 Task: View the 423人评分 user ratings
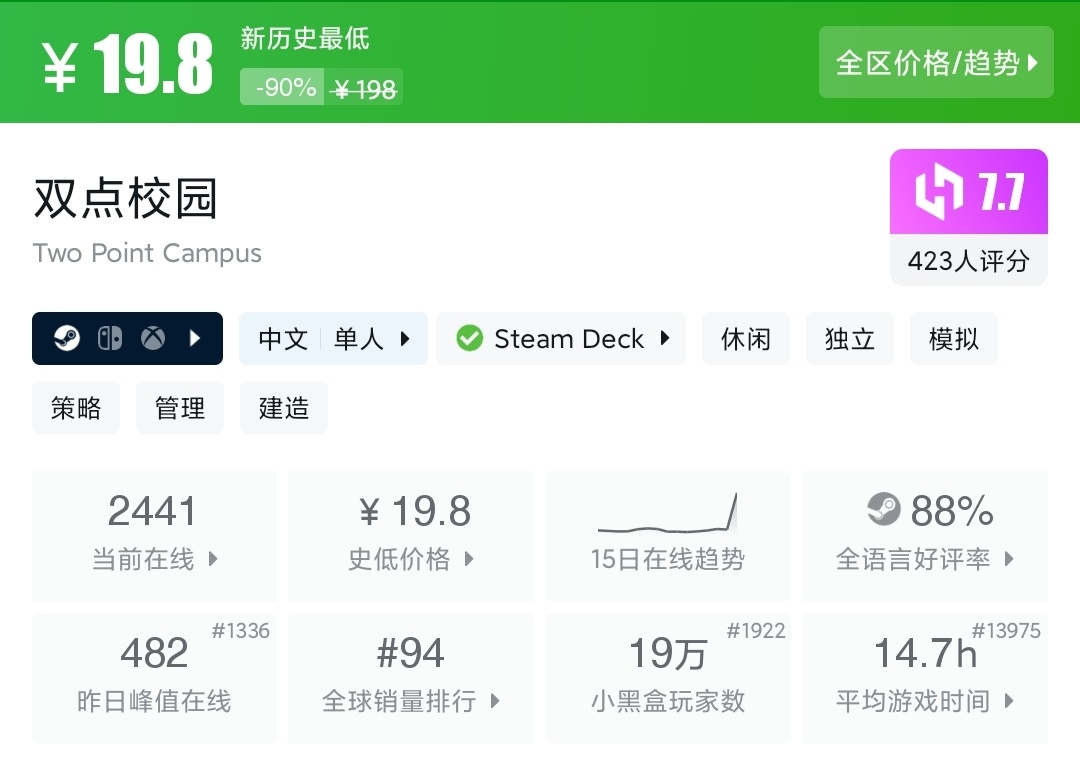[967, 260]
